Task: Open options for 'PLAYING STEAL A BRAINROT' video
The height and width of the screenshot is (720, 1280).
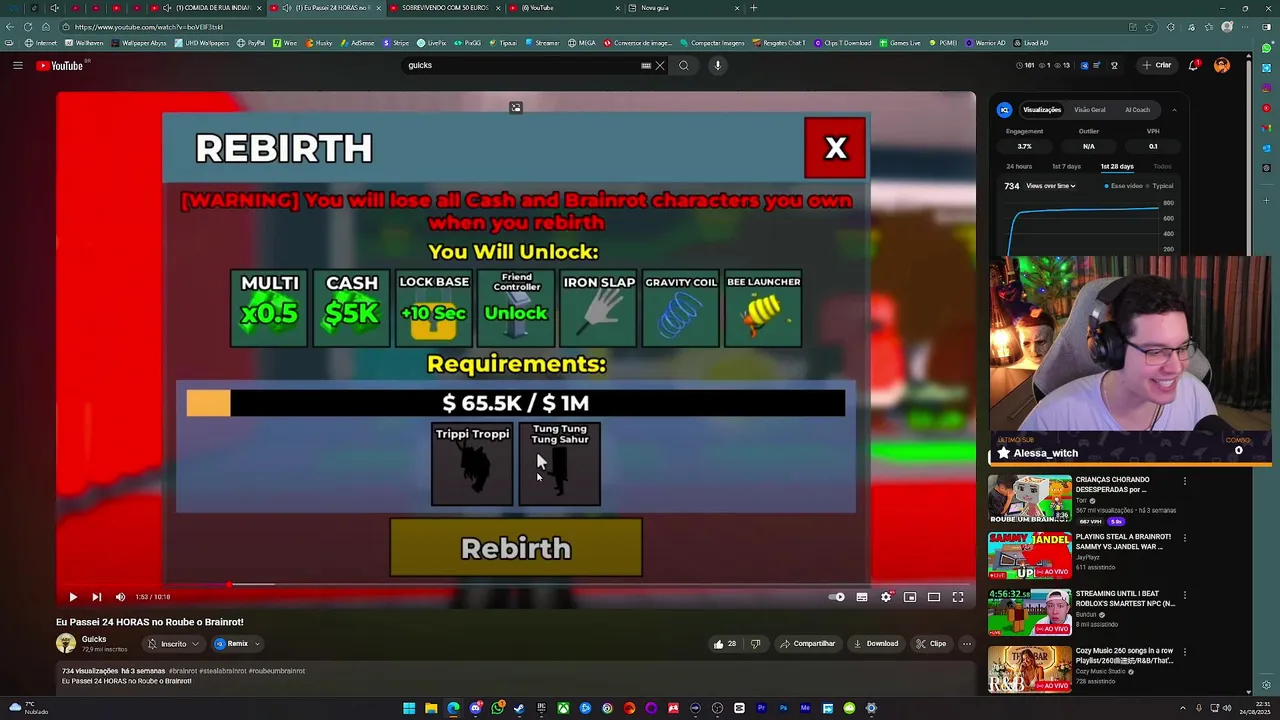Action: (1185, 538)
